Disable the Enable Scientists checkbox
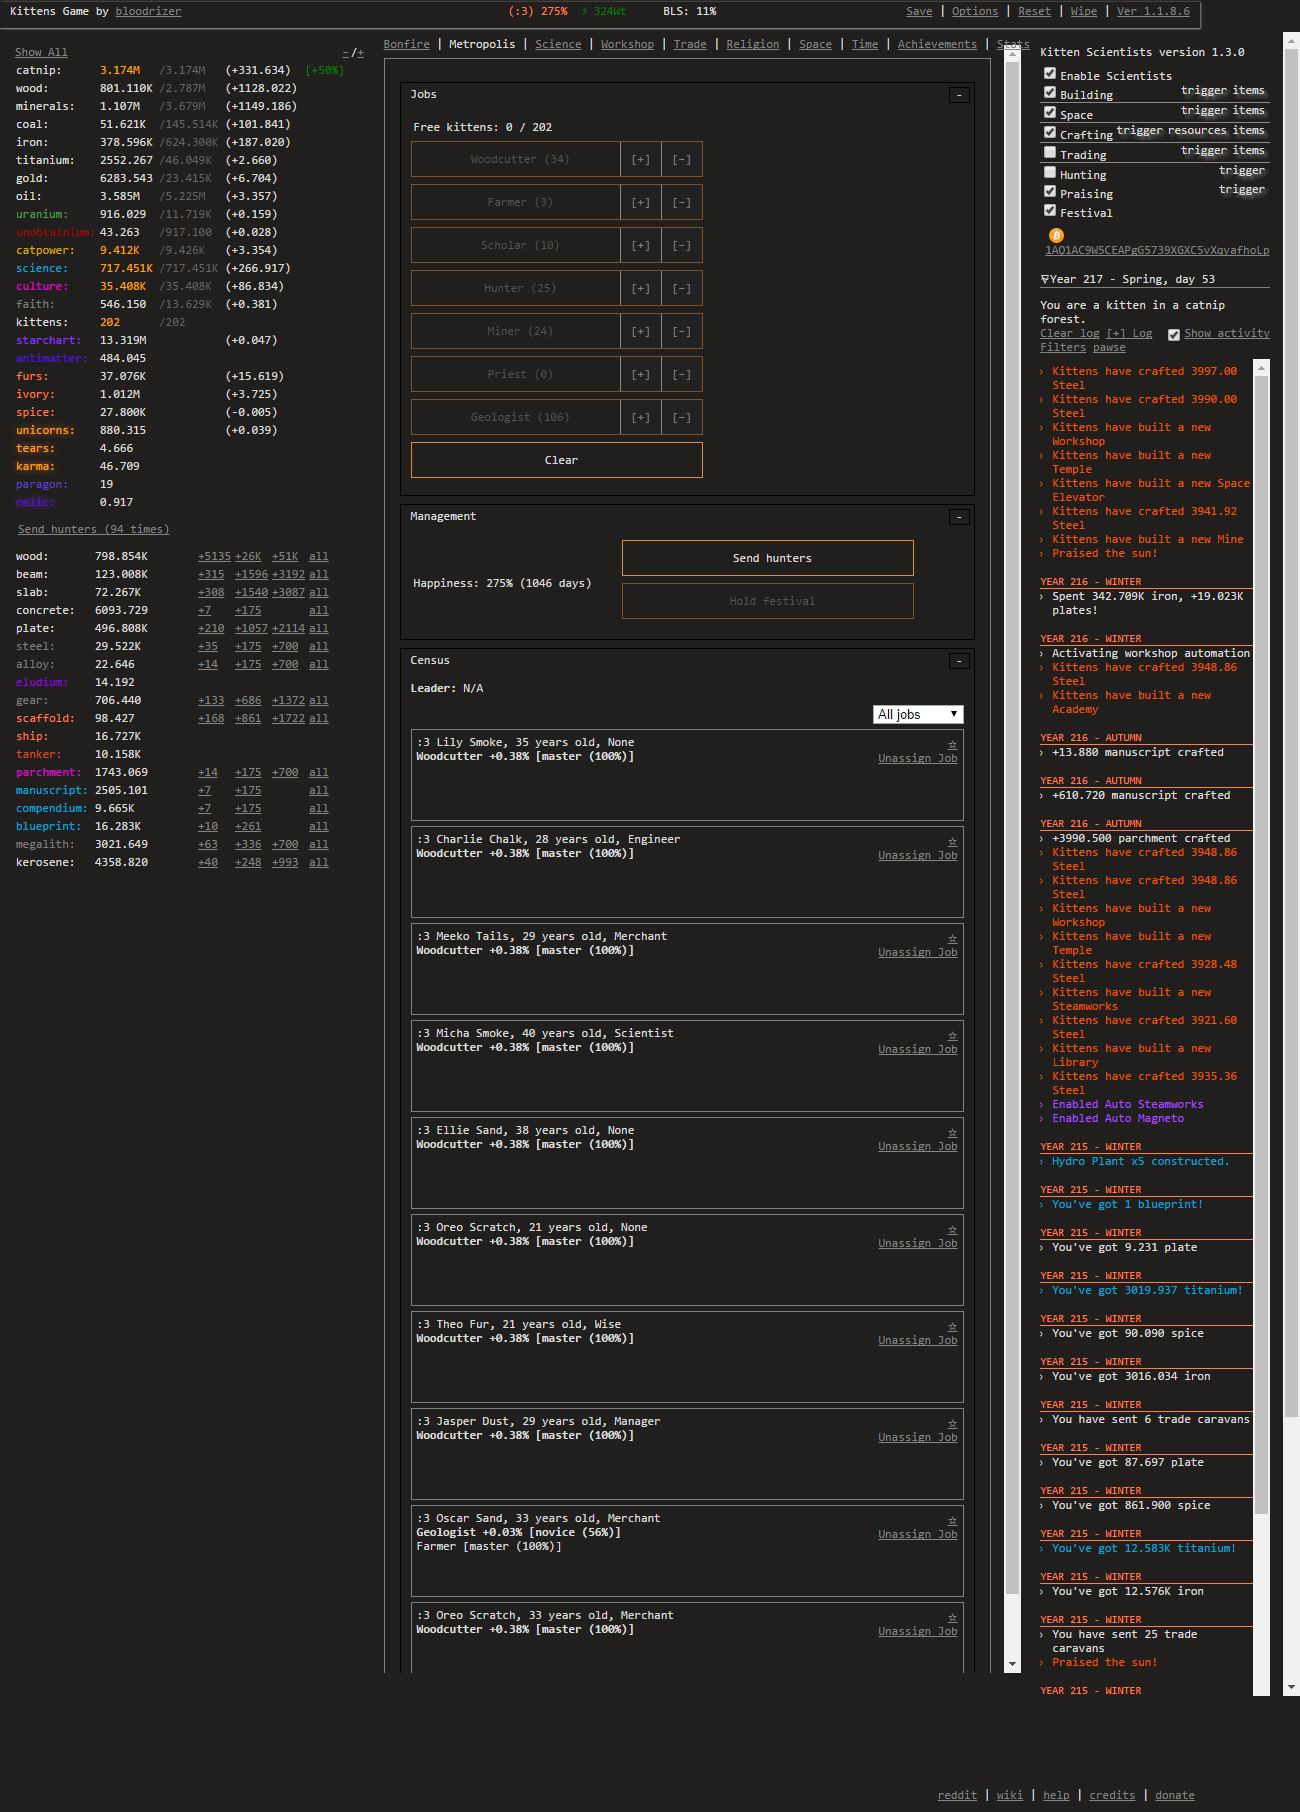This screenshot has height=1812, width=1300. coord(1050,73)
